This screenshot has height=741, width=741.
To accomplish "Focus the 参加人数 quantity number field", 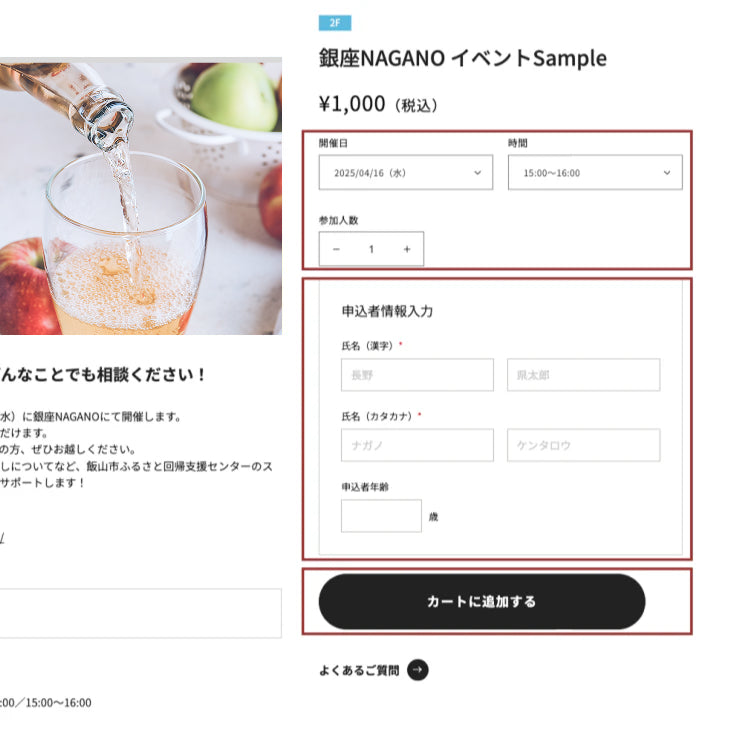I will (371, 249).
